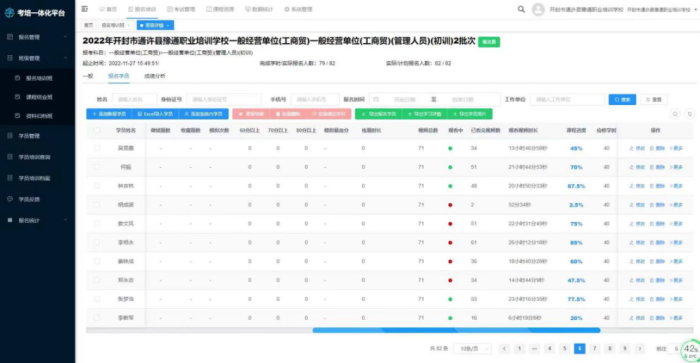Click the 考培一体化平台 logo icon
The height and width of the screenshot is (363, 700).
click(x=9, y=13)
